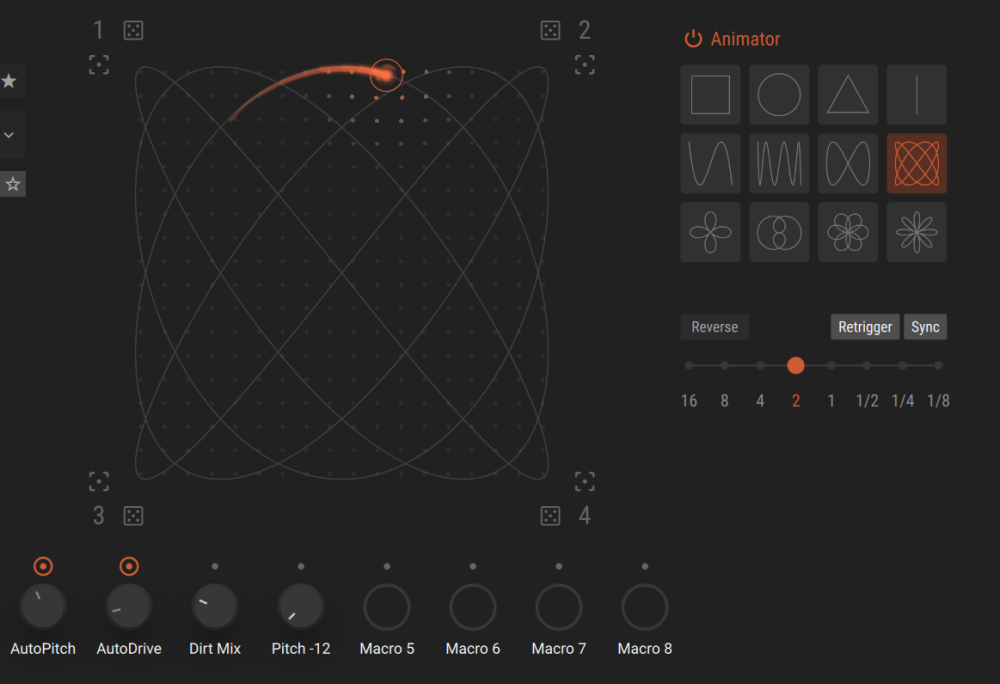The image size is (1000, 684).
Task: Set animator rate to 1/2
Action: (867, 401)
